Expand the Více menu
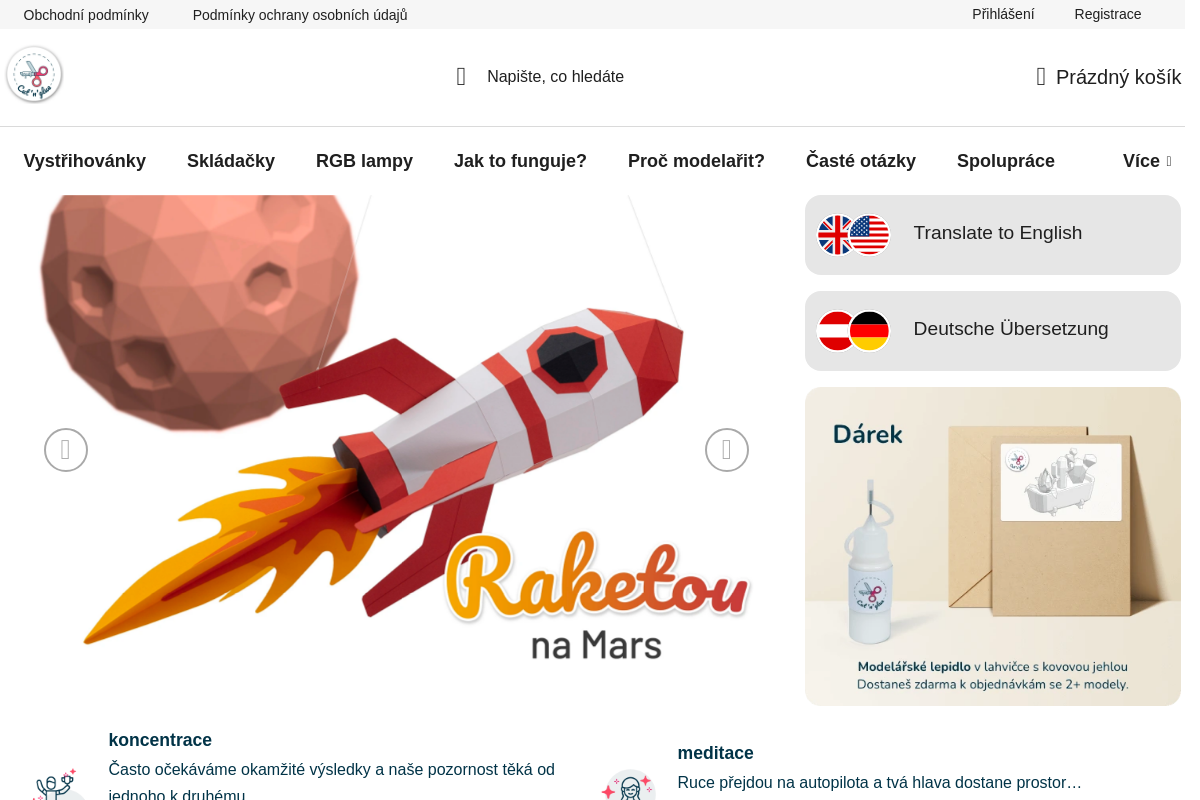The image size is (1200, 800). 1147,161
